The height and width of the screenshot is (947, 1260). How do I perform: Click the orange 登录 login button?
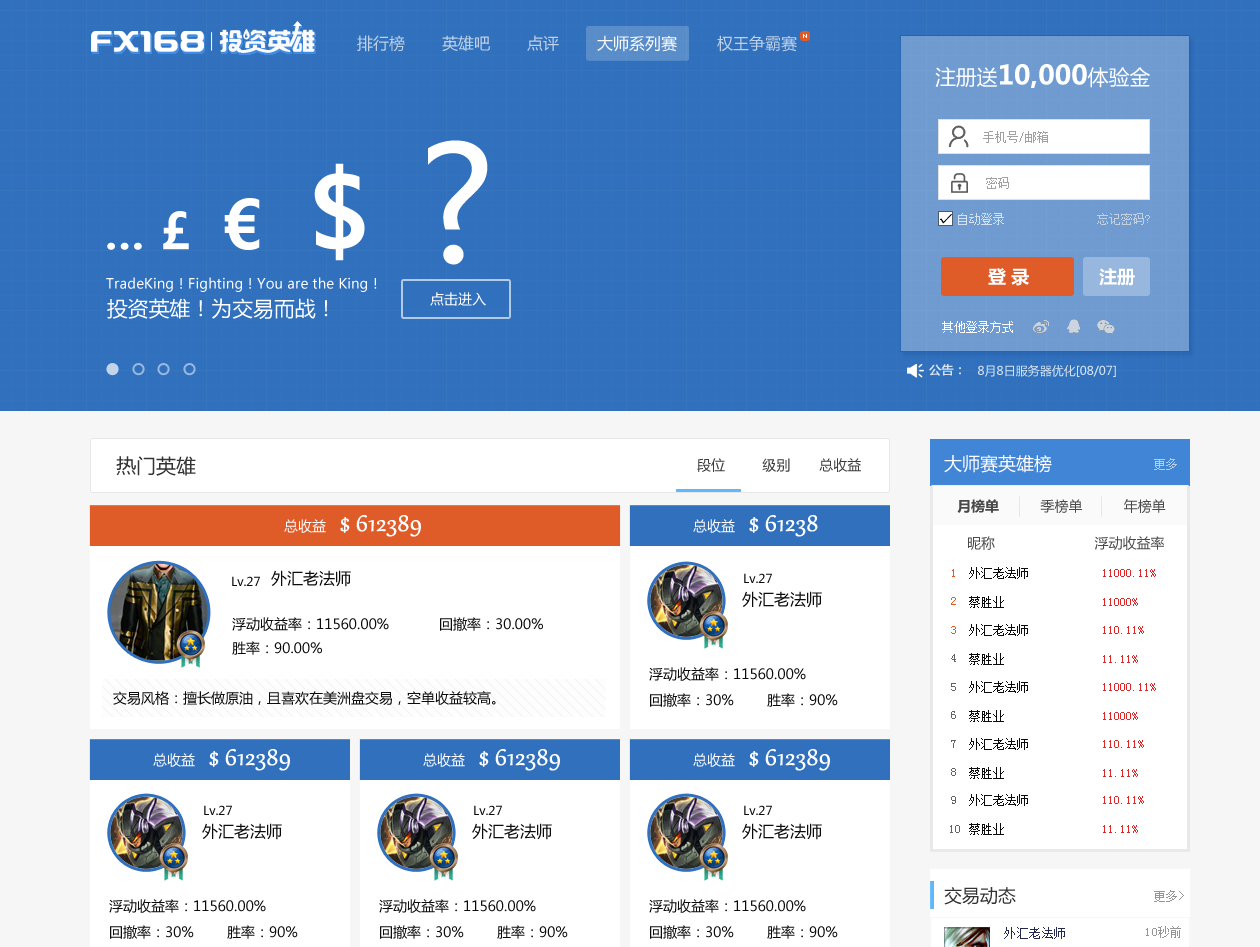1007,276
